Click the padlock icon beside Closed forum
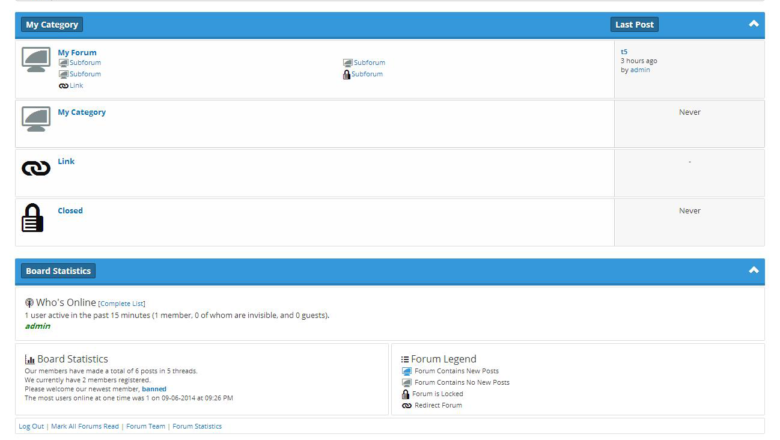 pyautogui.click(x=34, y=217)
